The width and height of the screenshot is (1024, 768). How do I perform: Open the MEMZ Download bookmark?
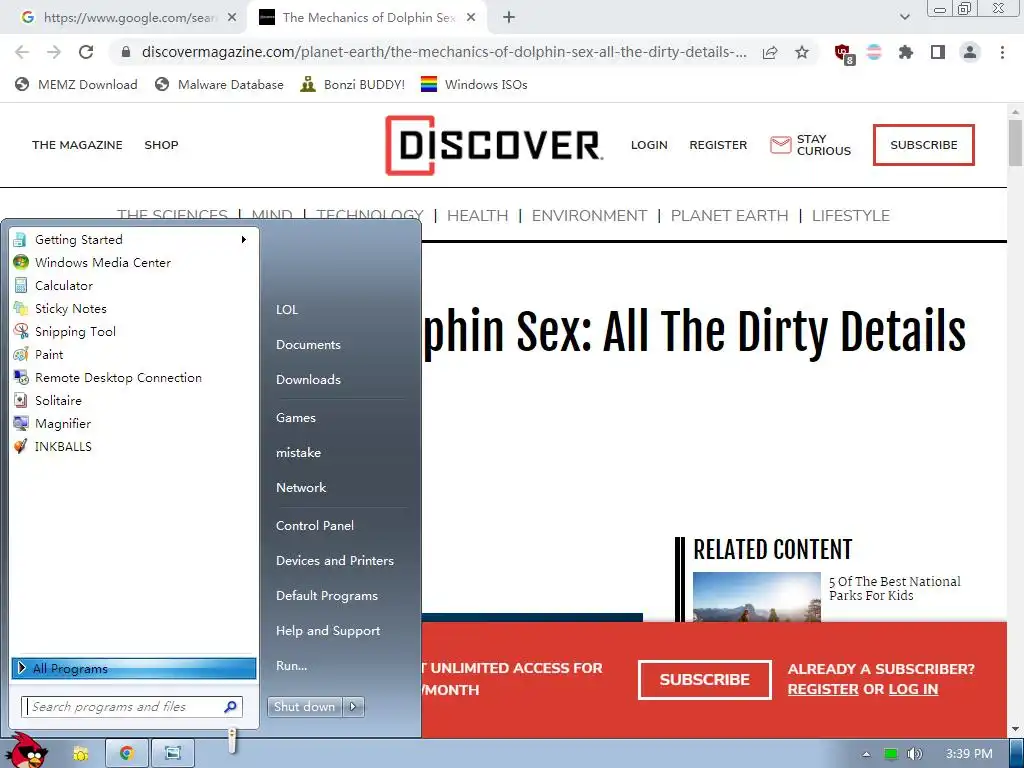click(76, 84)
